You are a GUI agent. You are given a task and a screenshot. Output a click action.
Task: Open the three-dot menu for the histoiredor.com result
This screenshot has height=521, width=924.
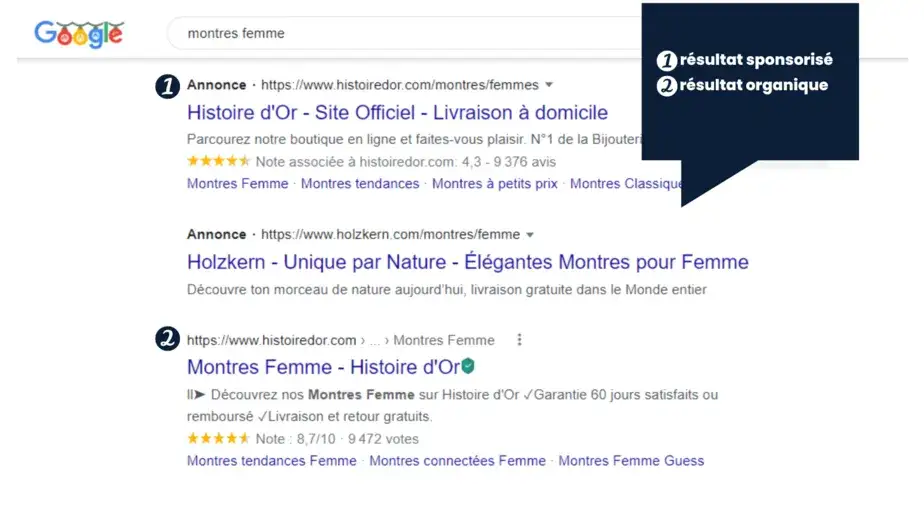[519, 340]
